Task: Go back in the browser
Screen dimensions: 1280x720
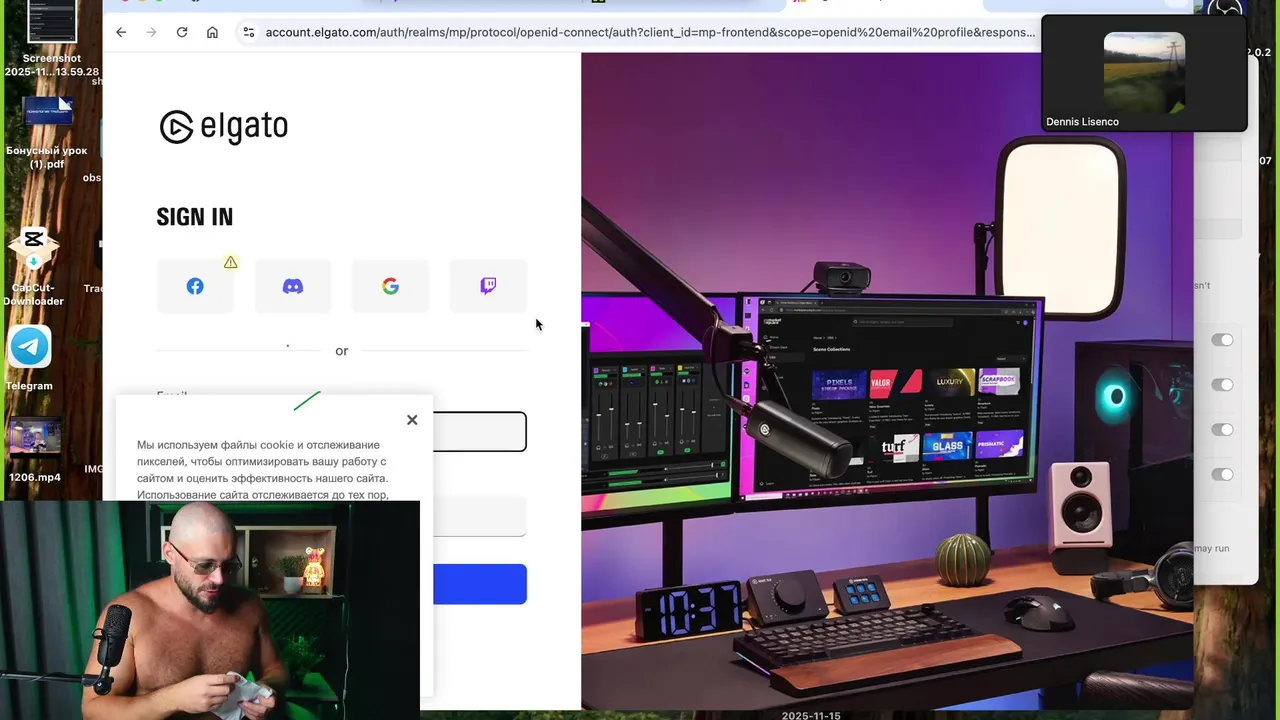Action: 121,32
